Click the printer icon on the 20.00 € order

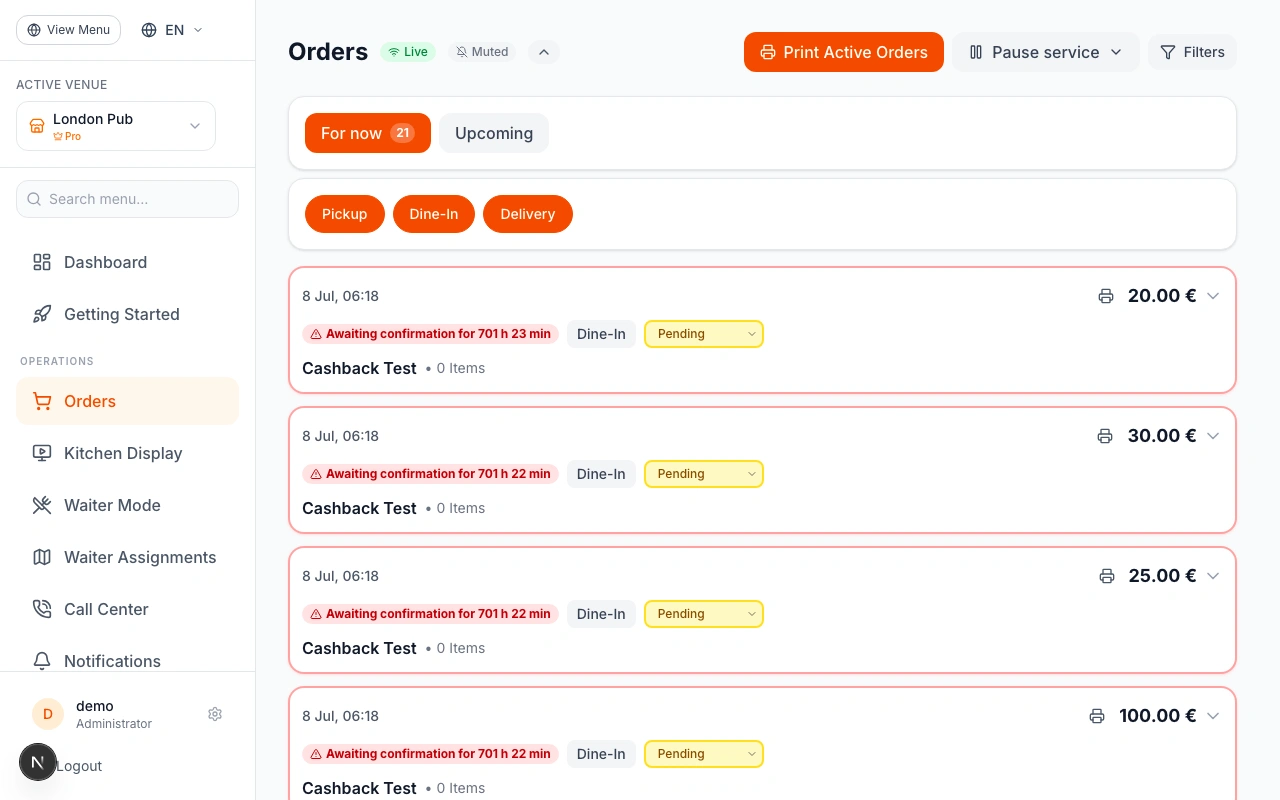[1106, 296]
